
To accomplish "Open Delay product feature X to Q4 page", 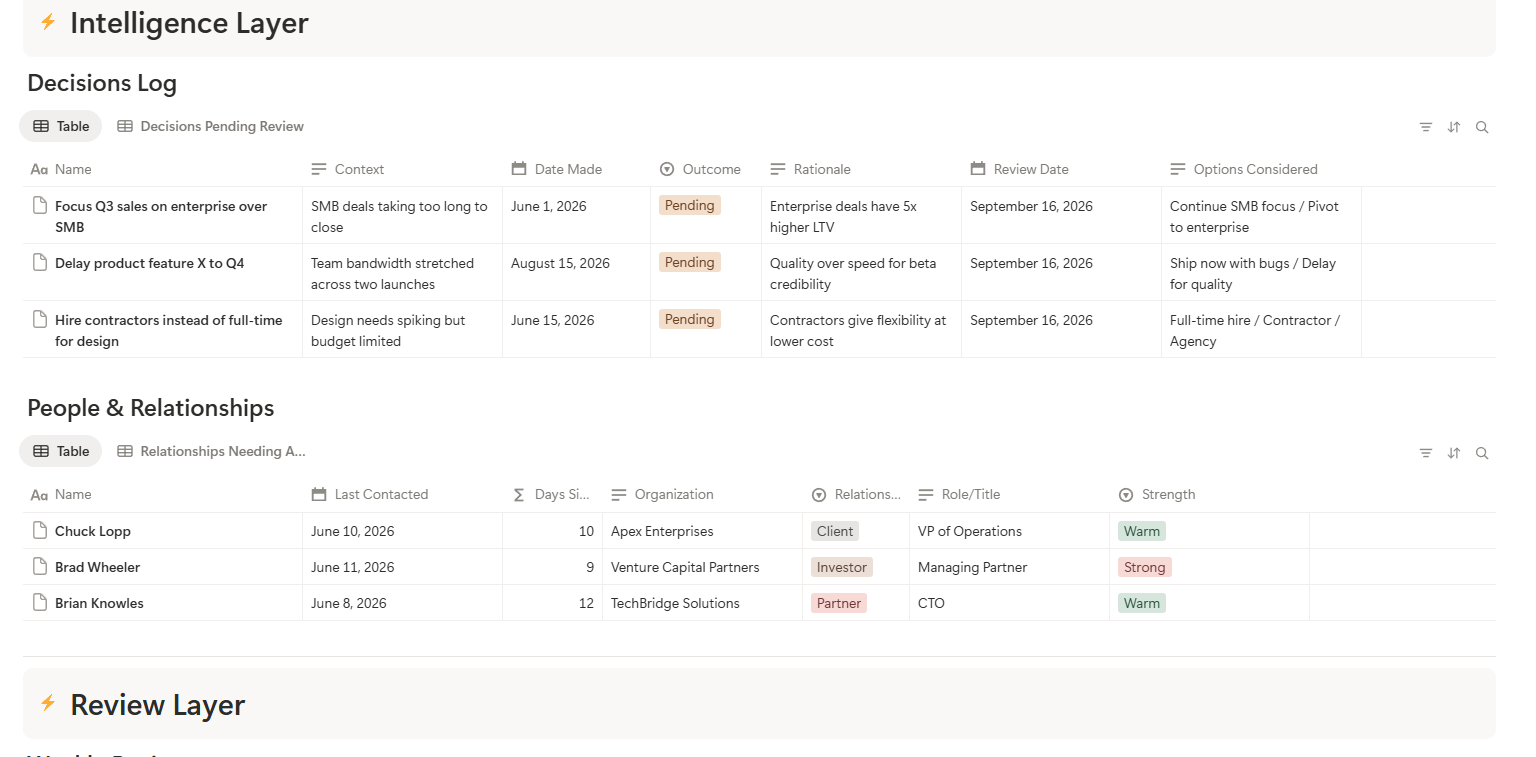I will click(150, 263).
